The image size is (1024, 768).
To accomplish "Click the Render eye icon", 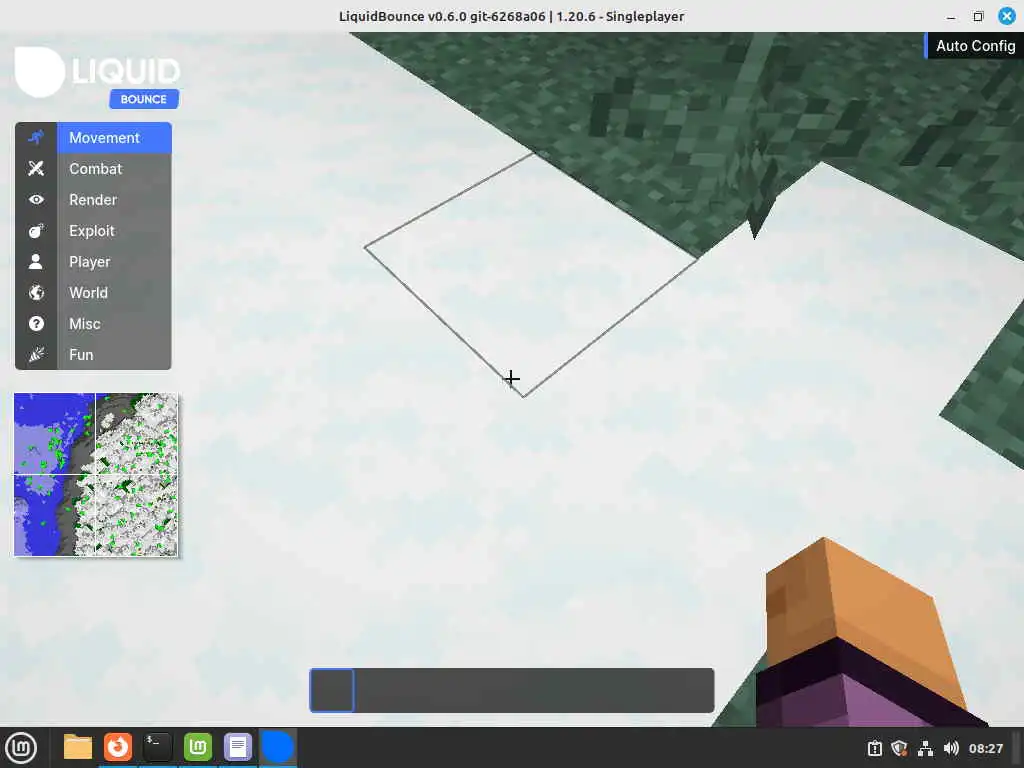I will pyautogui.click(x=36, y=200).
